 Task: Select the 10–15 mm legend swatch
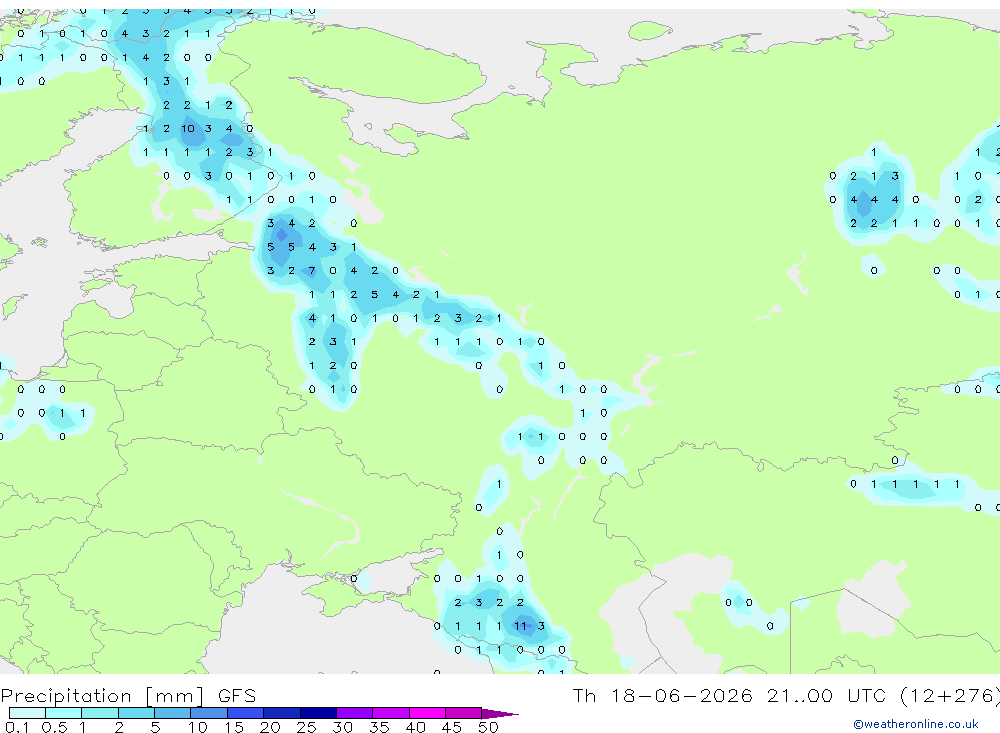(x=209, y=713)
